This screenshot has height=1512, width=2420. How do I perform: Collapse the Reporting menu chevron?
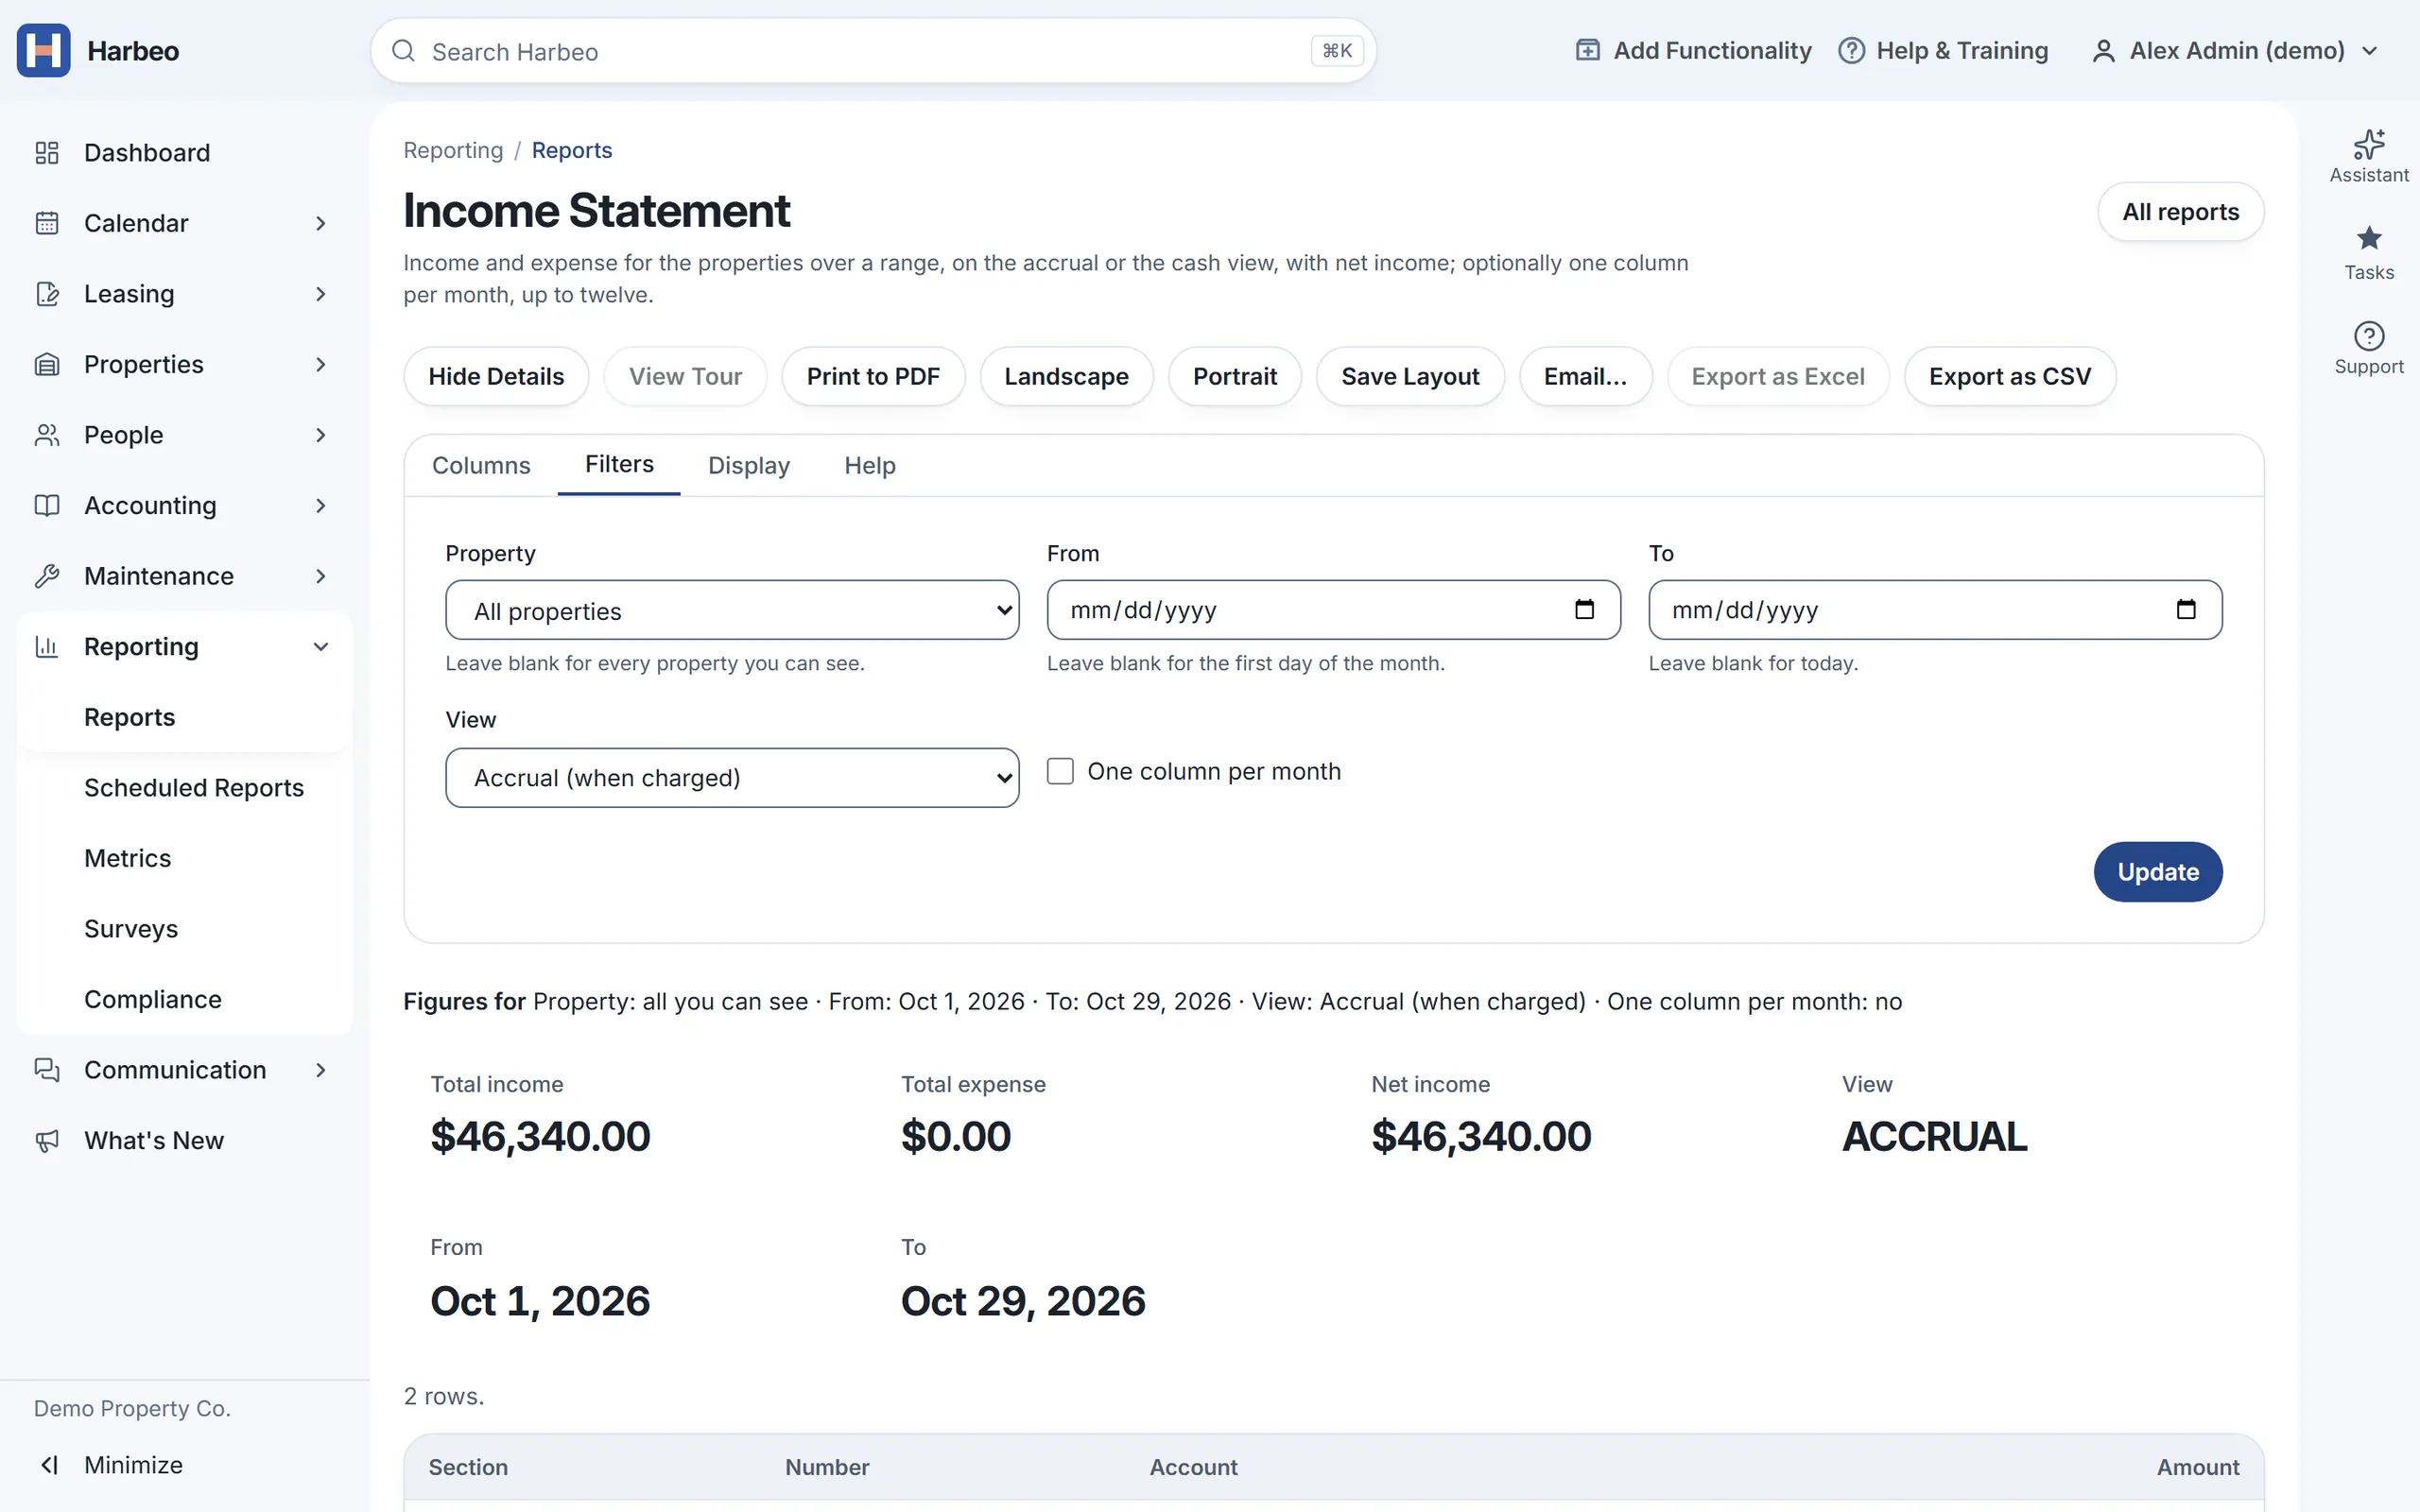(321, 647)
